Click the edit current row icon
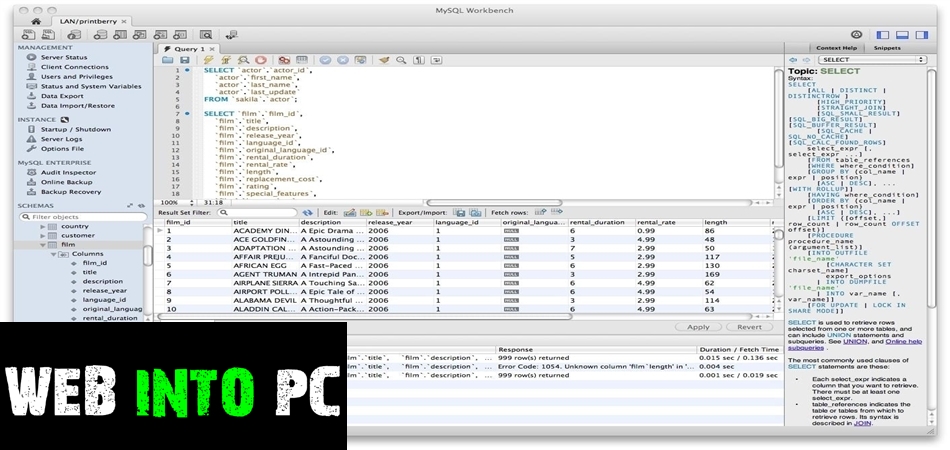The image size is (950, 450). tap(350, 213)
